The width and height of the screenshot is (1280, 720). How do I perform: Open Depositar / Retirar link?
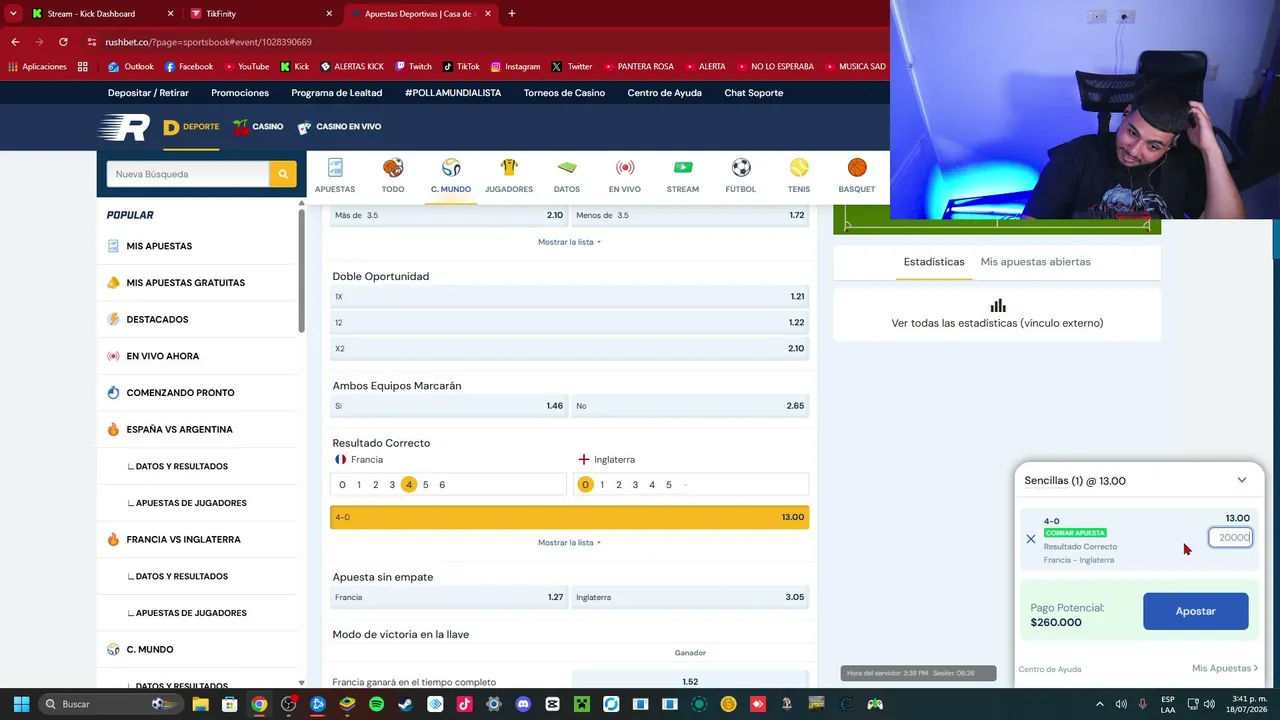148,93
